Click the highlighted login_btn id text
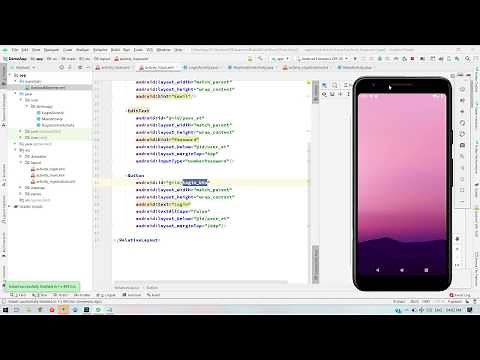The image size is (480, 360). (x=195, y=183)
